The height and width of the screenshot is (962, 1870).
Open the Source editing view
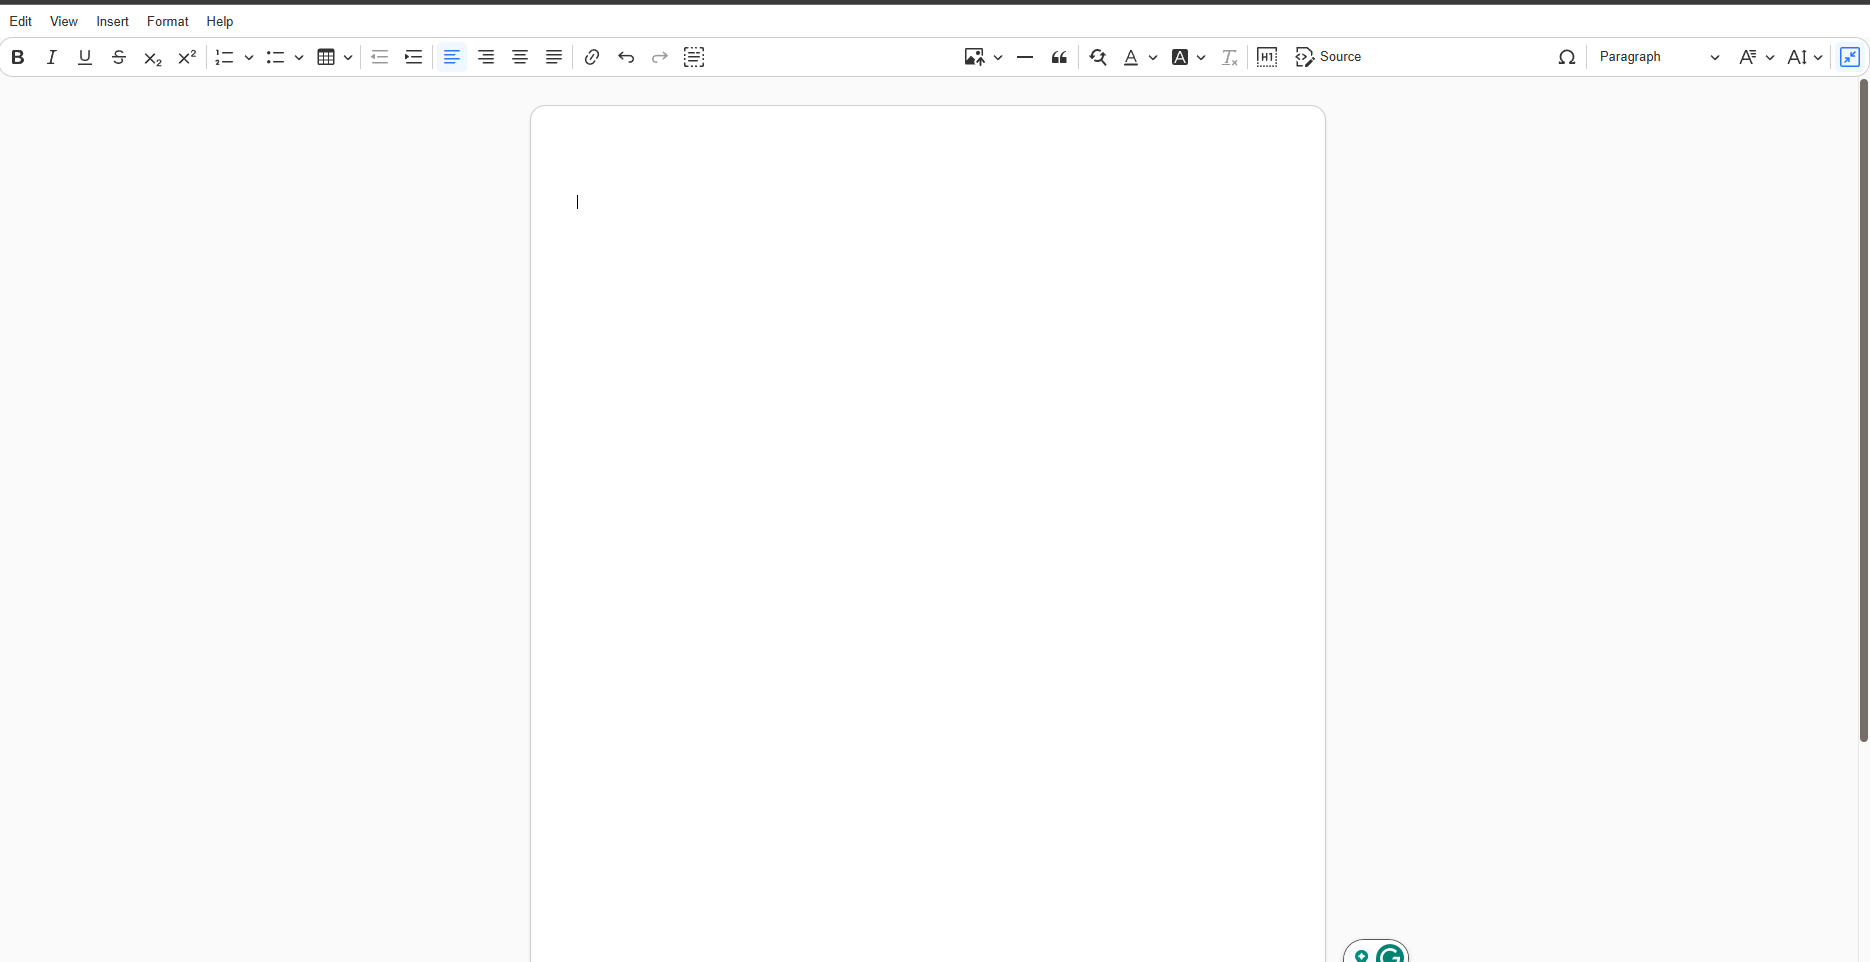1328,57
